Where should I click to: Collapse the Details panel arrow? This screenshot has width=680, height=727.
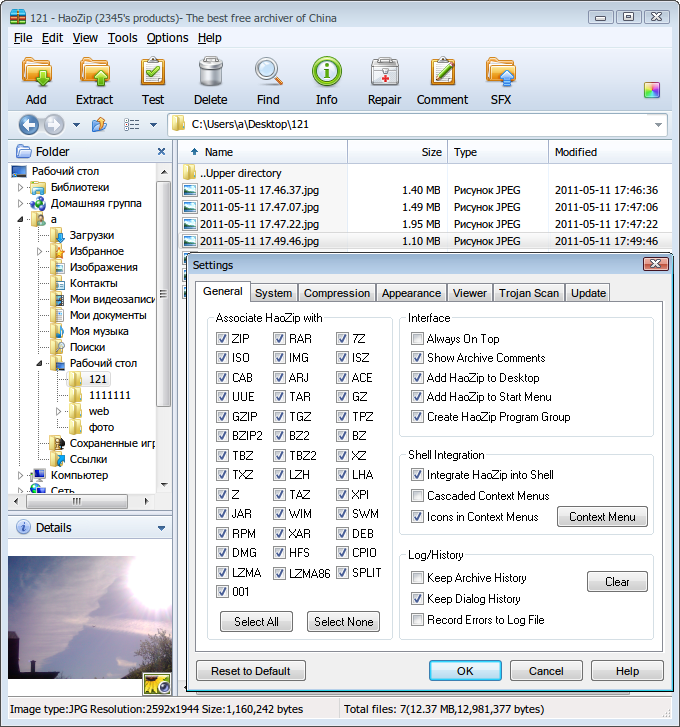tap(162, 528)
